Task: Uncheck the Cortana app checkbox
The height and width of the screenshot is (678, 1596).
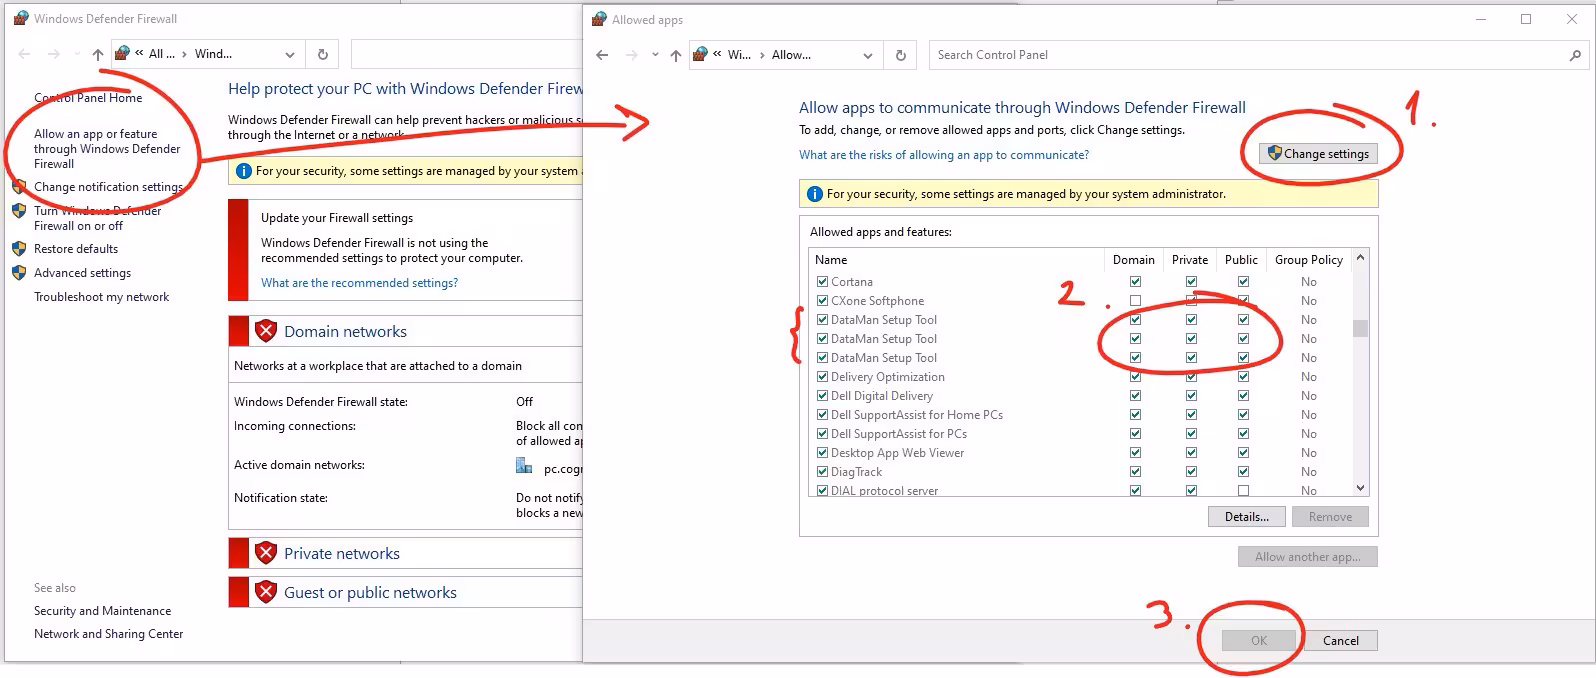Action: tap(822, 282)
